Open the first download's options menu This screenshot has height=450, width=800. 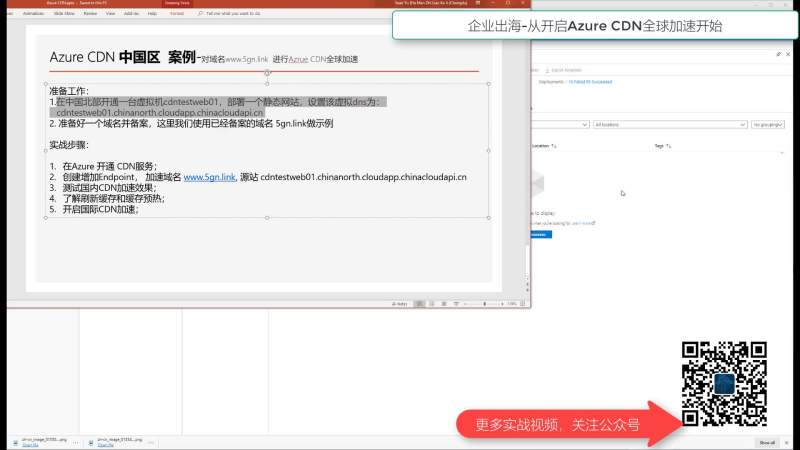pyautogui.click(x=76, y=442)
